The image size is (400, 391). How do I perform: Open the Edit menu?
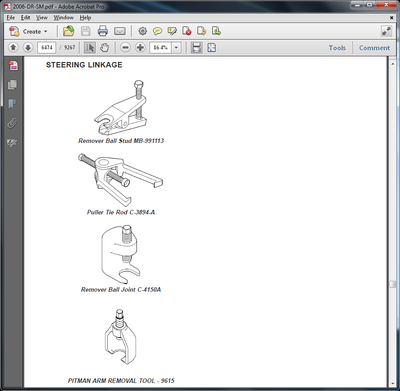tap(26, 18)
